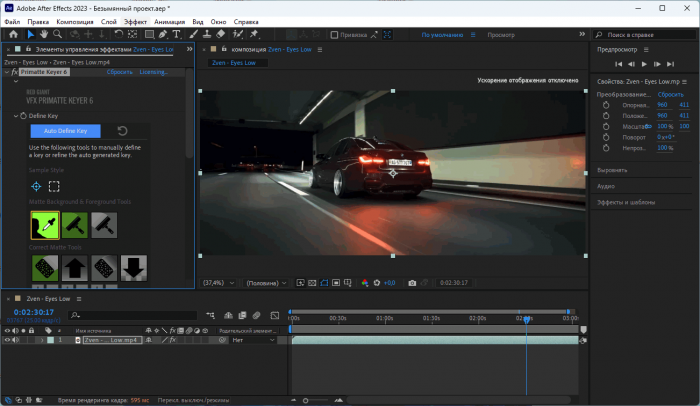Take a snapshot with the camera icon

pos(412,283)
